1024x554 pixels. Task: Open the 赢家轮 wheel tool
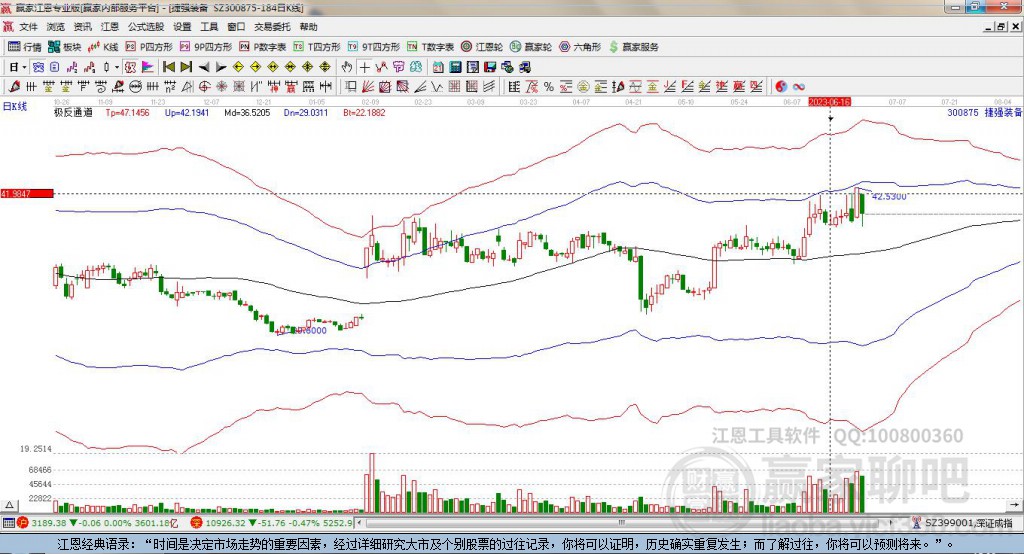pos(531,47)
